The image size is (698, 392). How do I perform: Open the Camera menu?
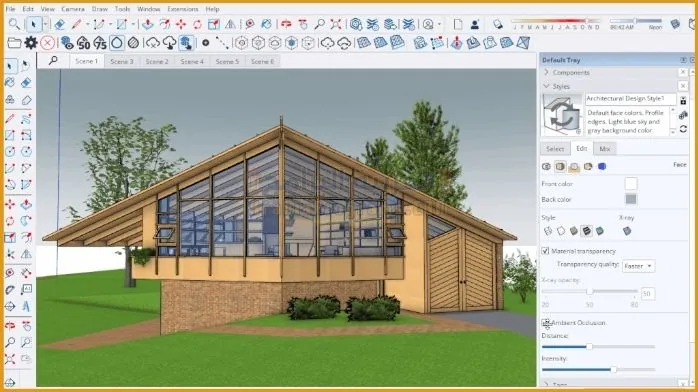click(73, 9)
